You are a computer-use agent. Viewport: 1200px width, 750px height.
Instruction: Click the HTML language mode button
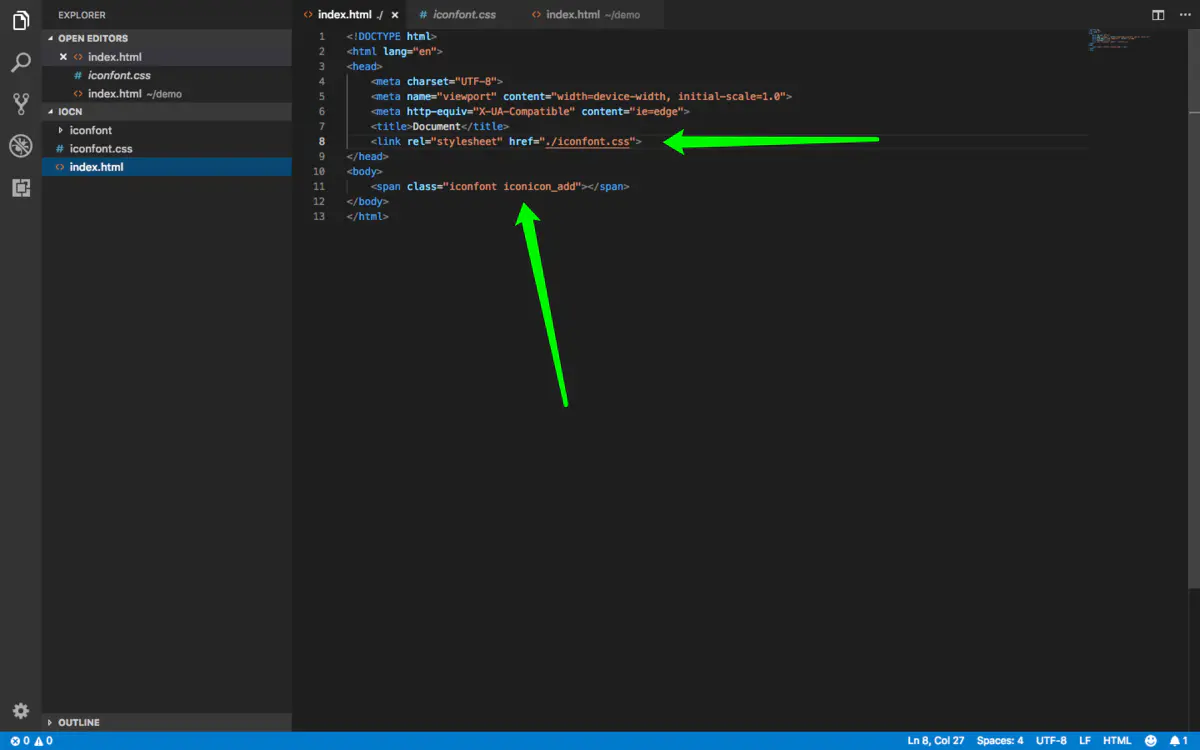[x=1117, y=741]
